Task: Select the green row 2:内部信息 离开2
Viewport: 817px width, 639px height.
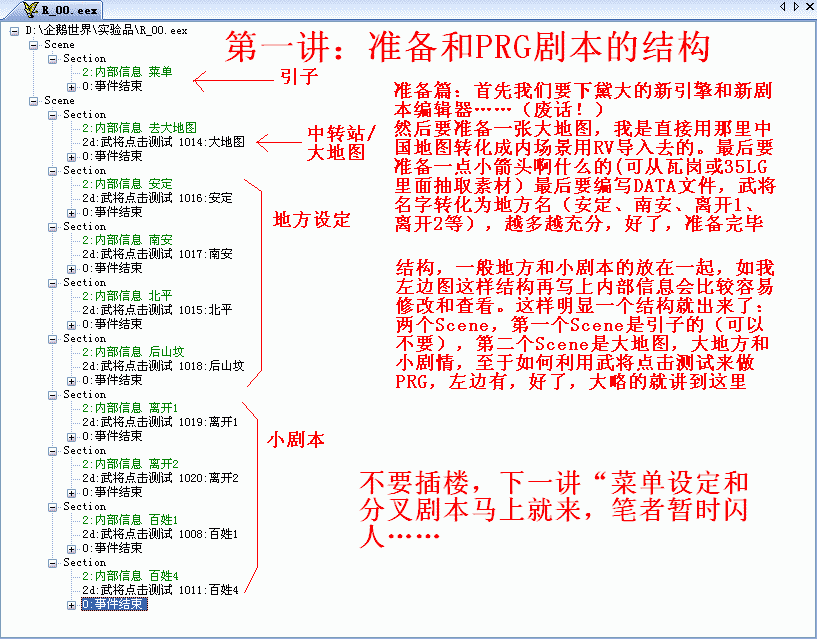Action: point(130,464)
